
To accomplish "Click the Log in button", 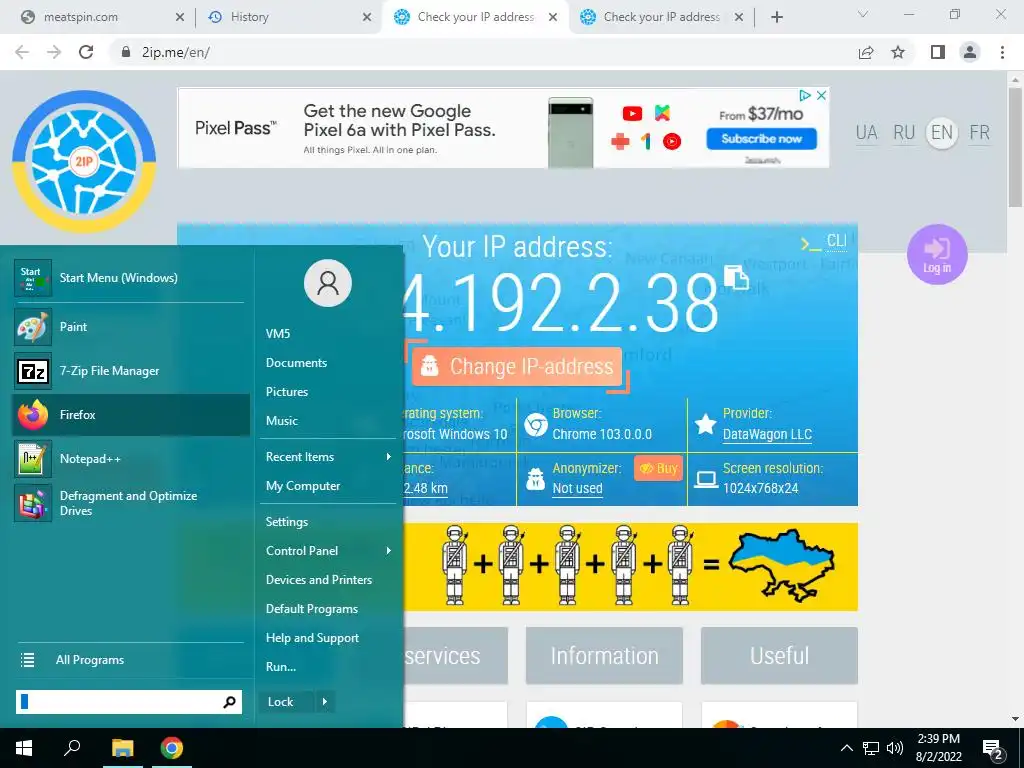I will click(937, 254).
